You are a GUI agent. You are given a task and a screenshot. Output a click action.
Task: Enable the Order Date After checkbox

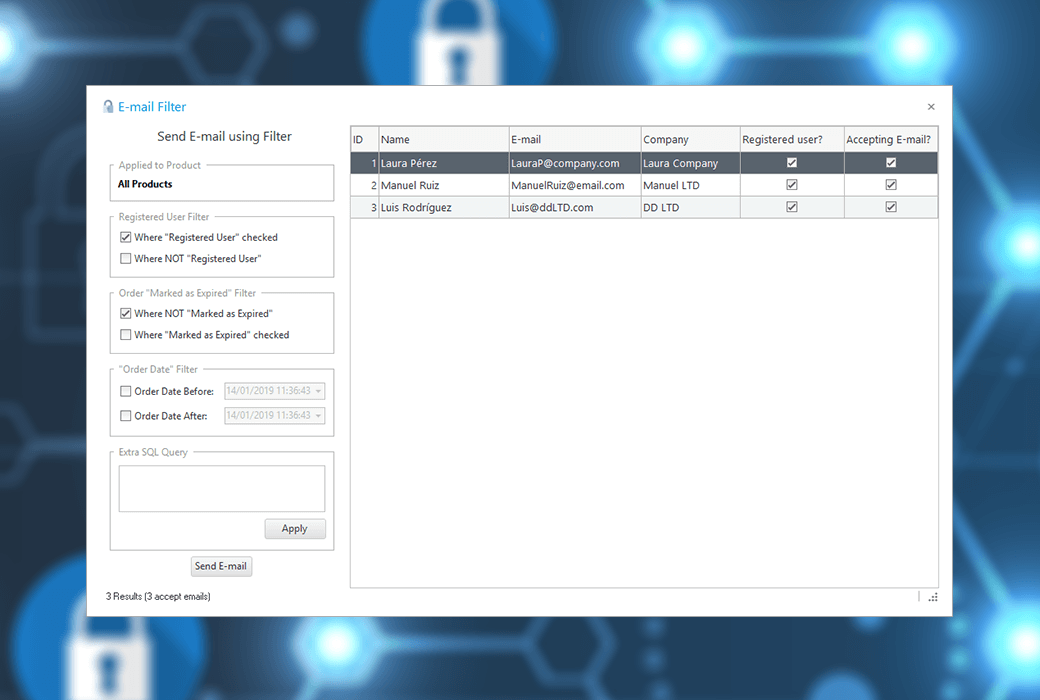click(126, 416)
